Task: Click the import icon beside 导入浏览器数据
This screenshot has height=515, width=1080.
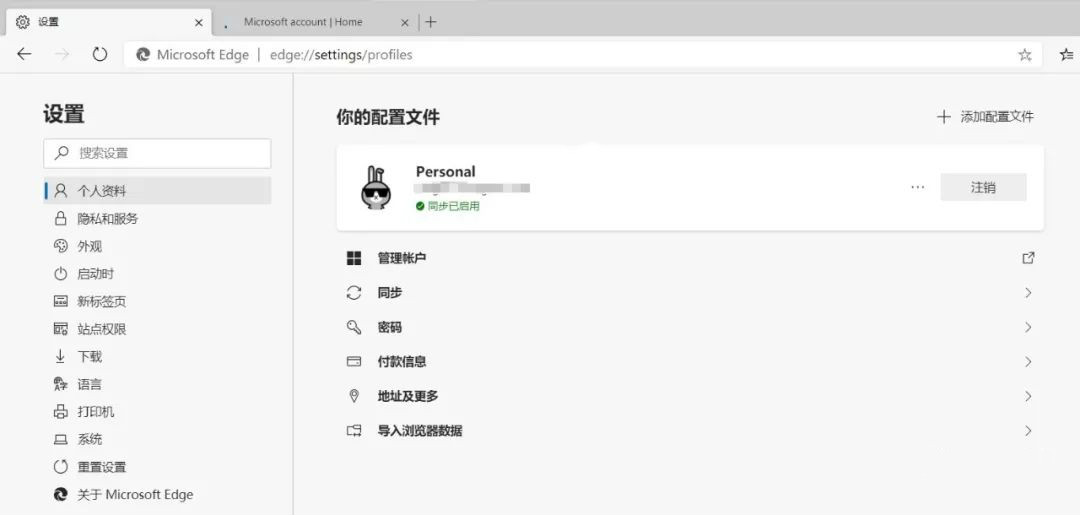Action: click(x=354, y=431)
